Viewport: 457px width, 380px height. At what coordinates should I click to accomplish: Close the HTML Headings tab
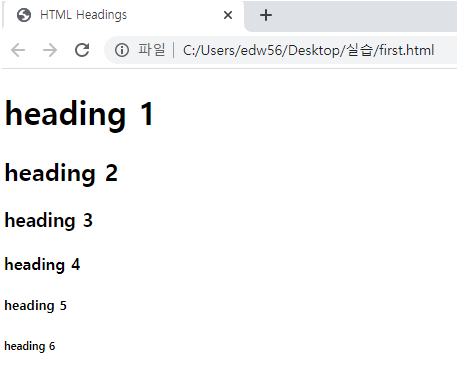tap(228, 15)
